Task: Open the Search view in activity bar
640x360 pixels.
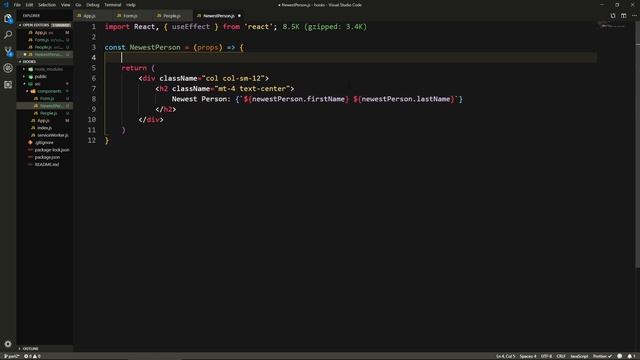Action: pos(8,35)
